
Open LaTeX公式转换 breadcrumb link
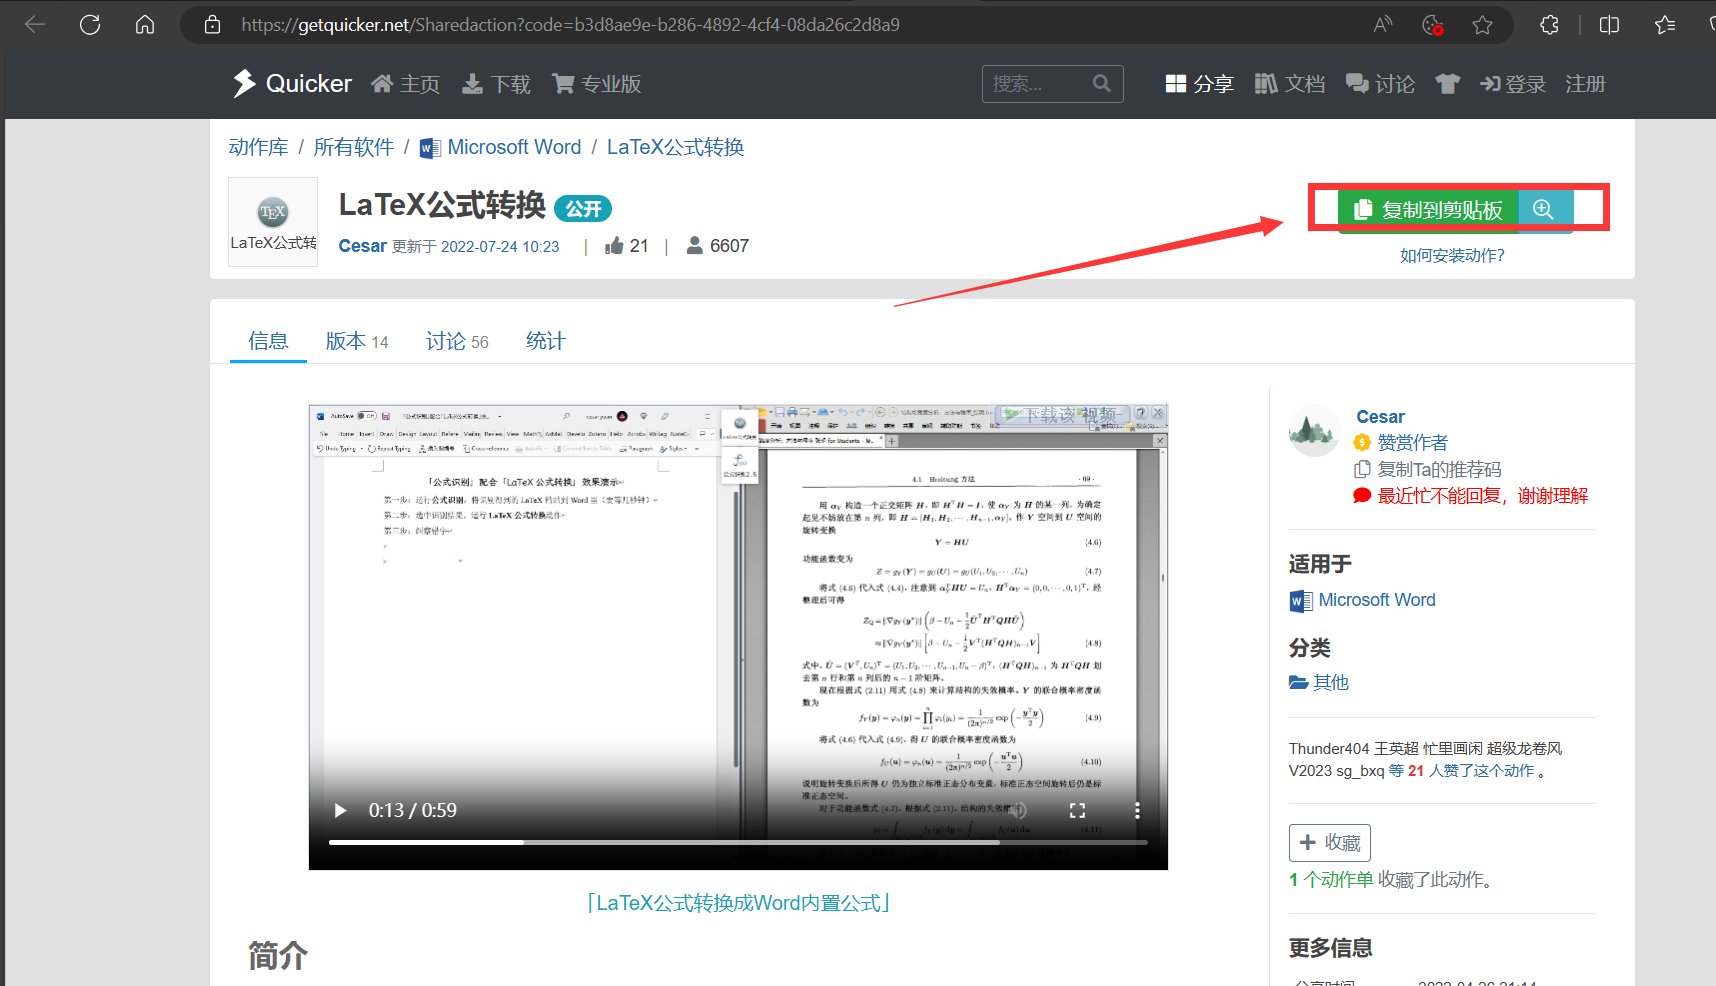coord(675,147)
